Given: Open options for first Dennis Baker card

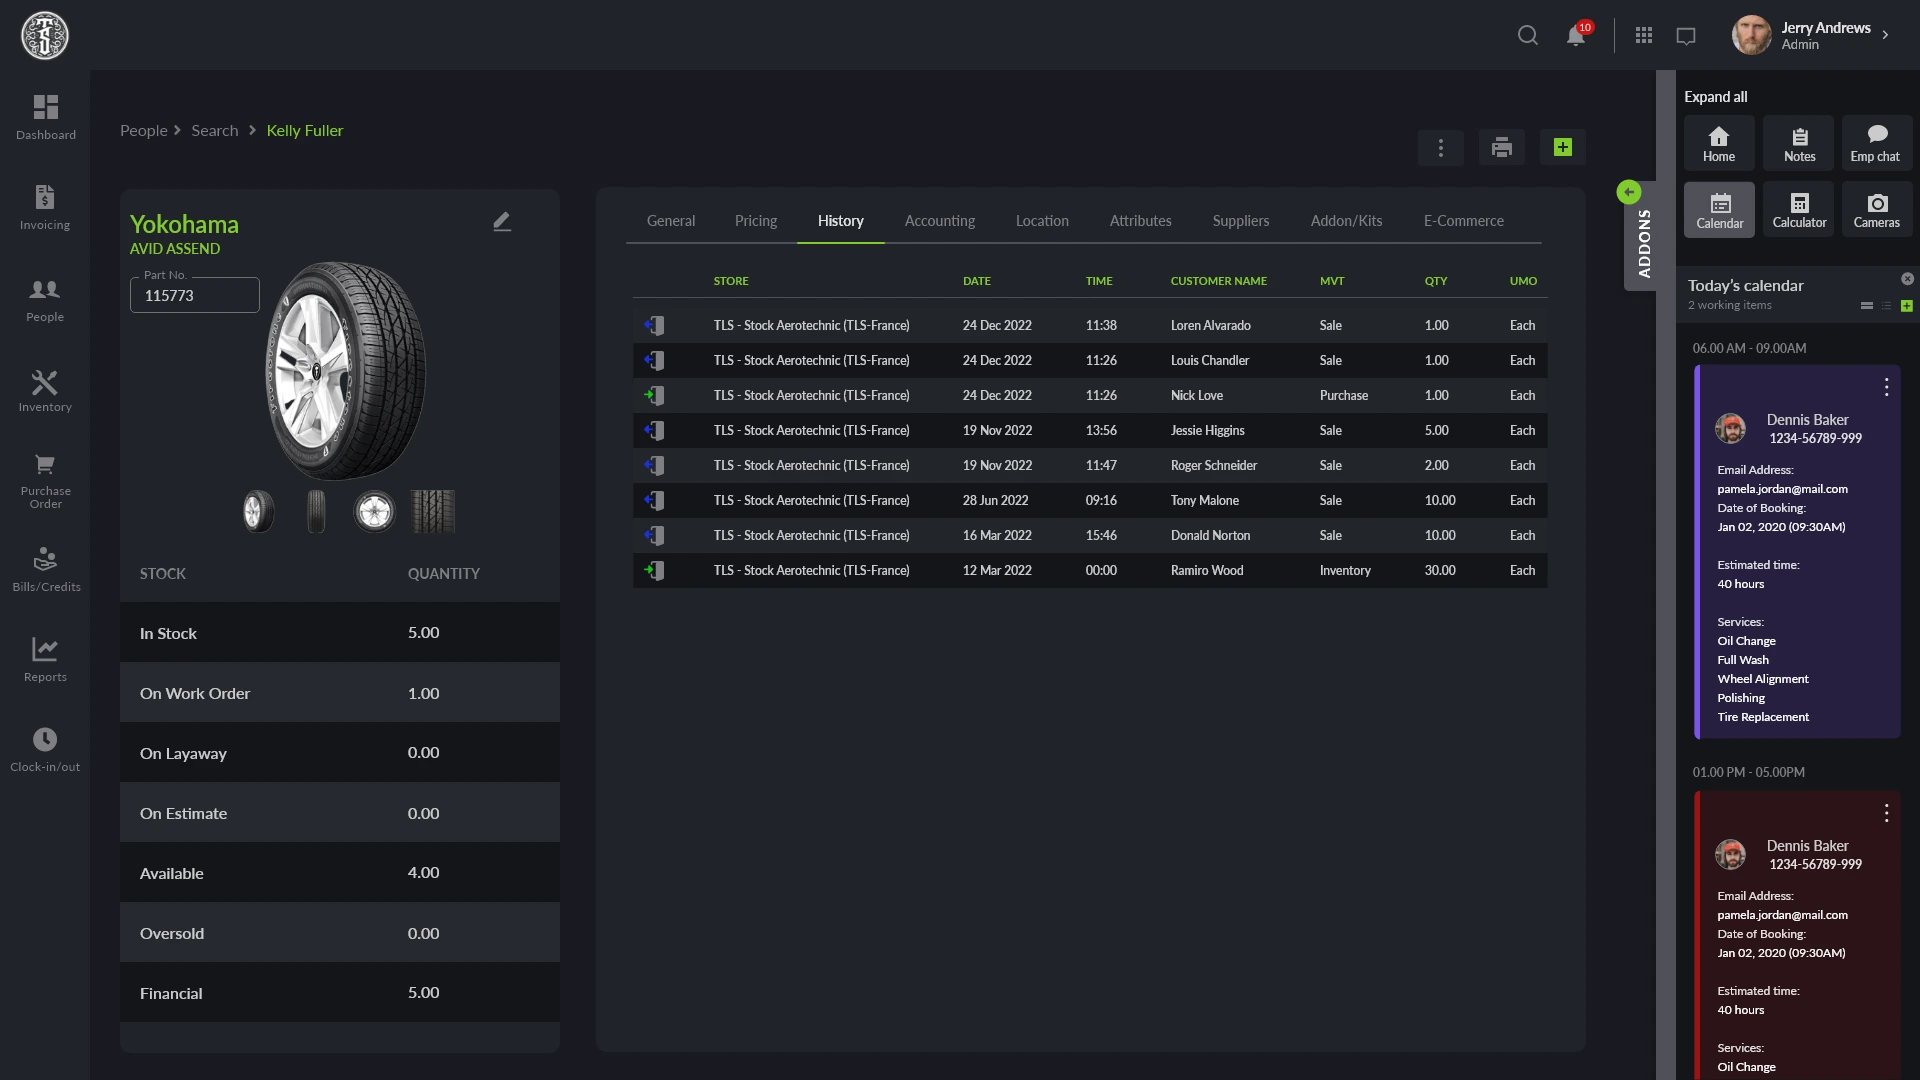Looking at the screenshot, I should coord(1886,387).
